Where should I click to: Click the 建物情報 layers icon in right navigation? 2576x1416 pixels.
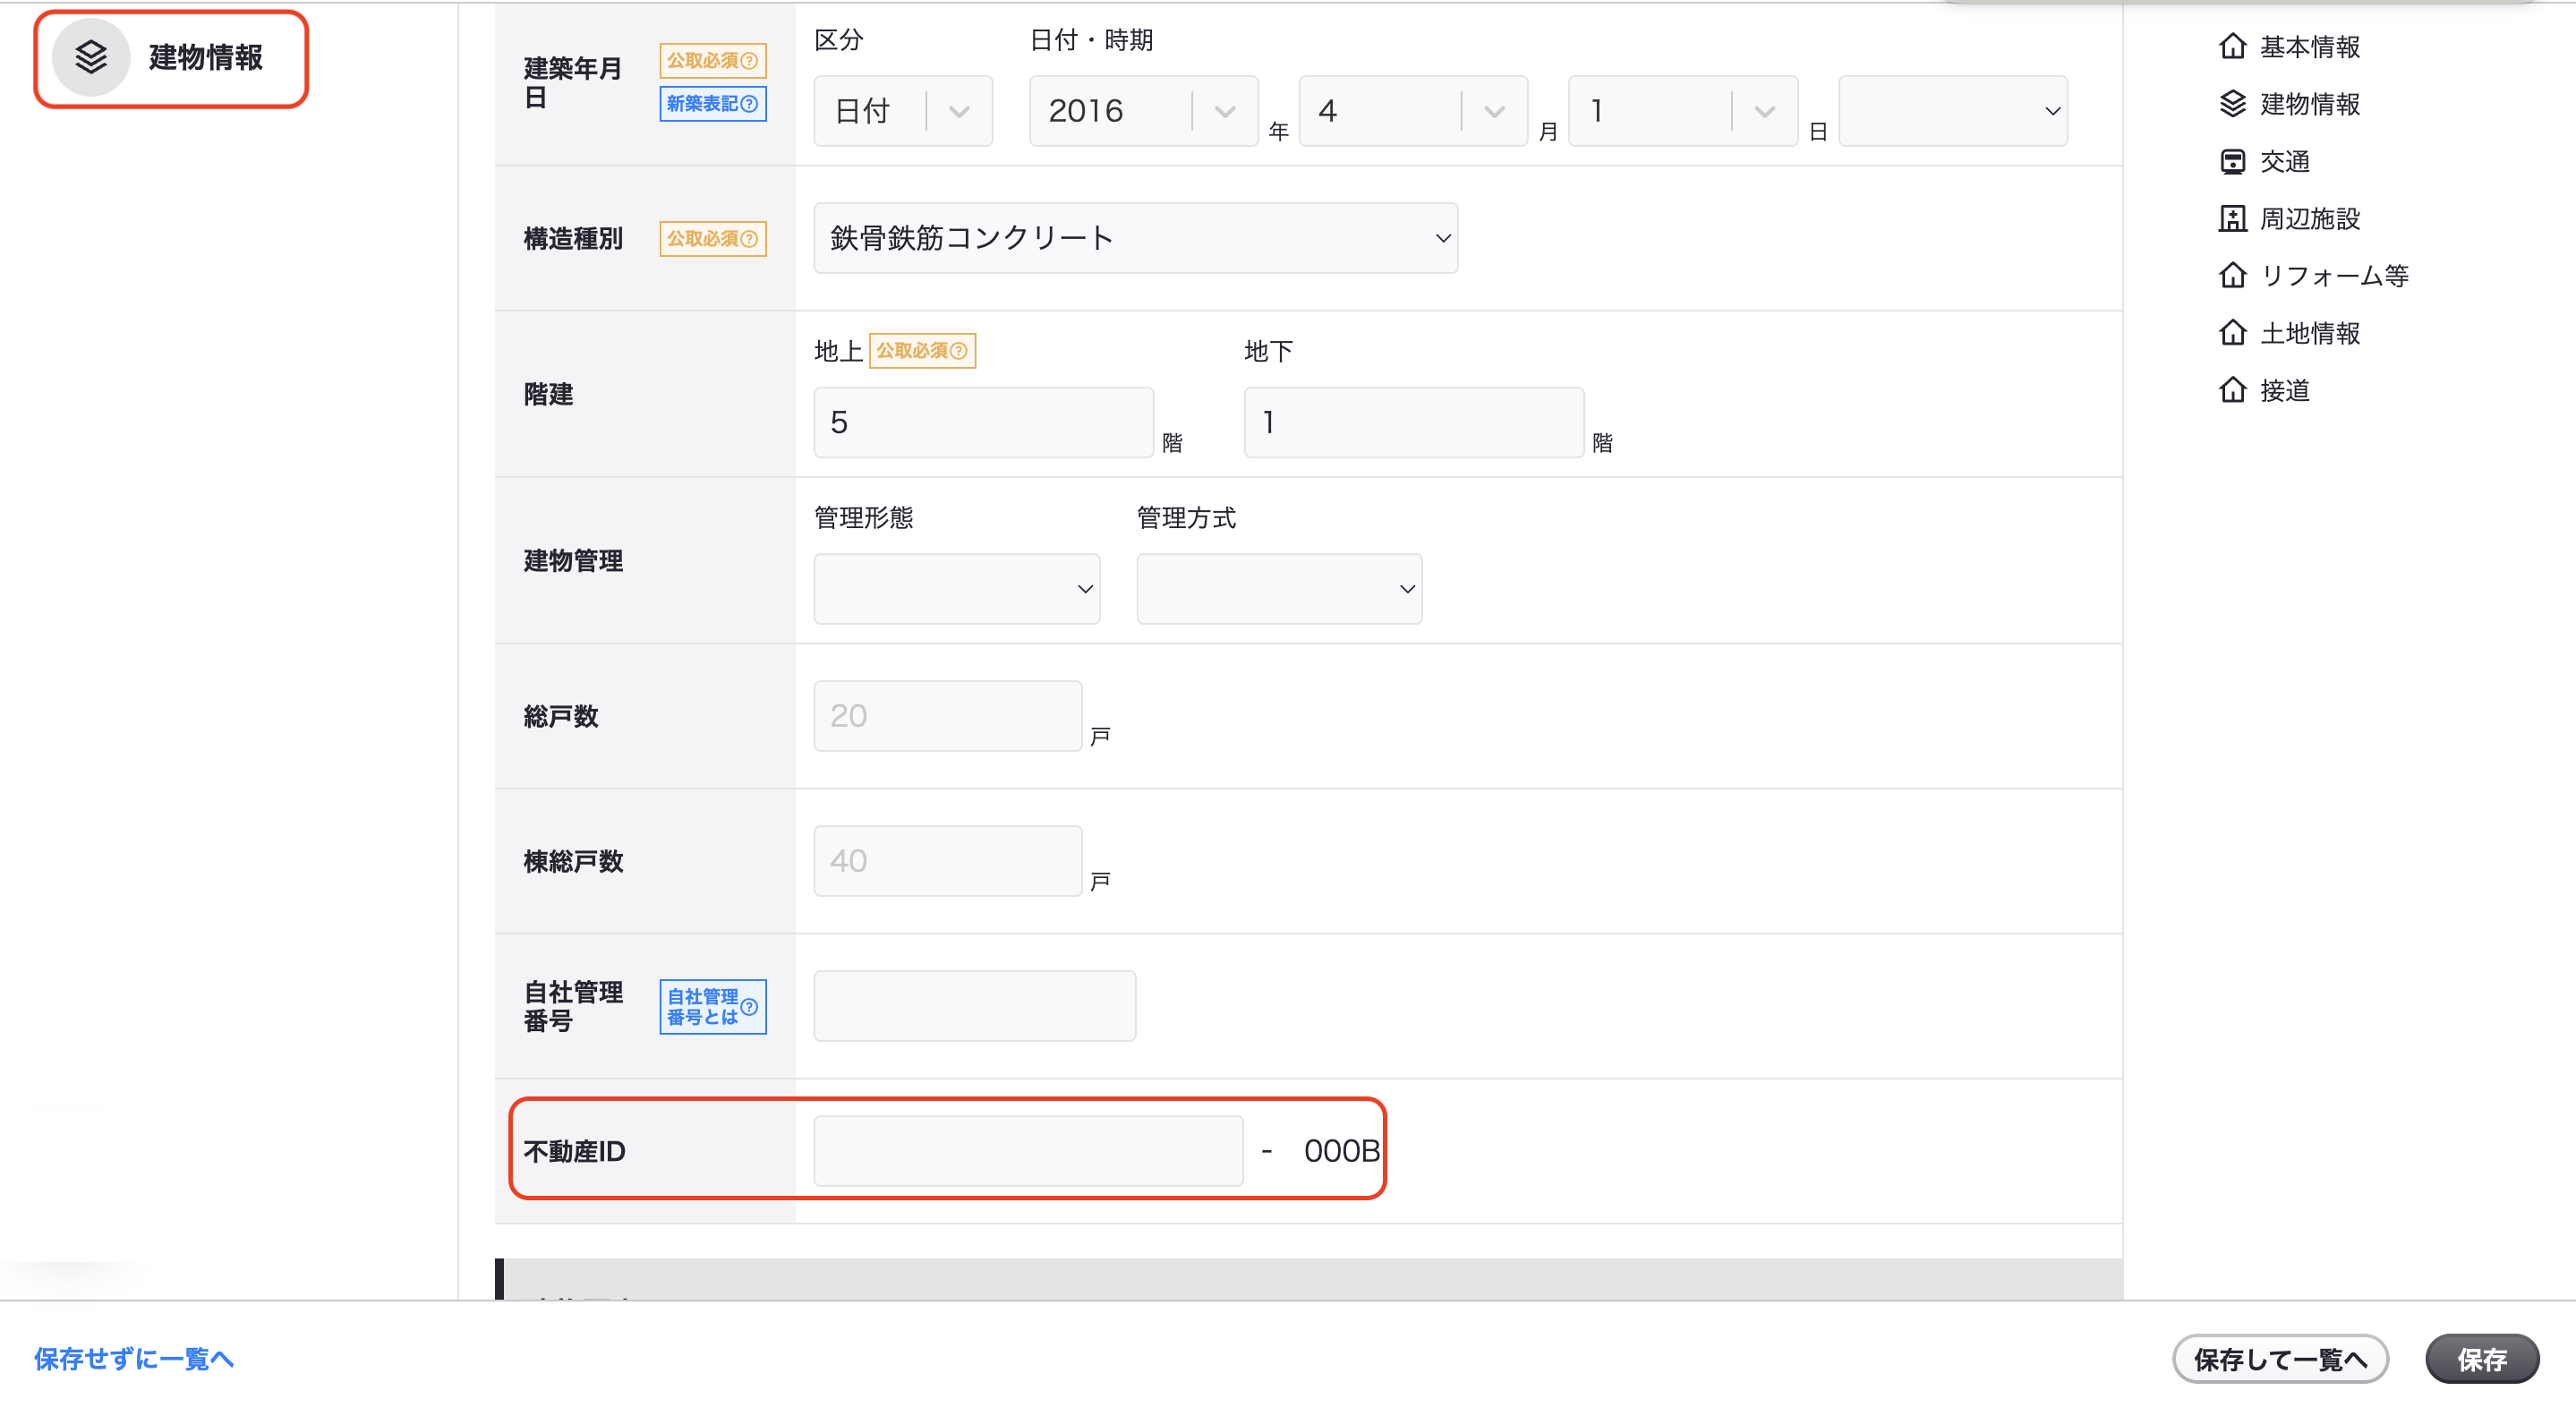pyautogui.click(x=2232, y=103)
